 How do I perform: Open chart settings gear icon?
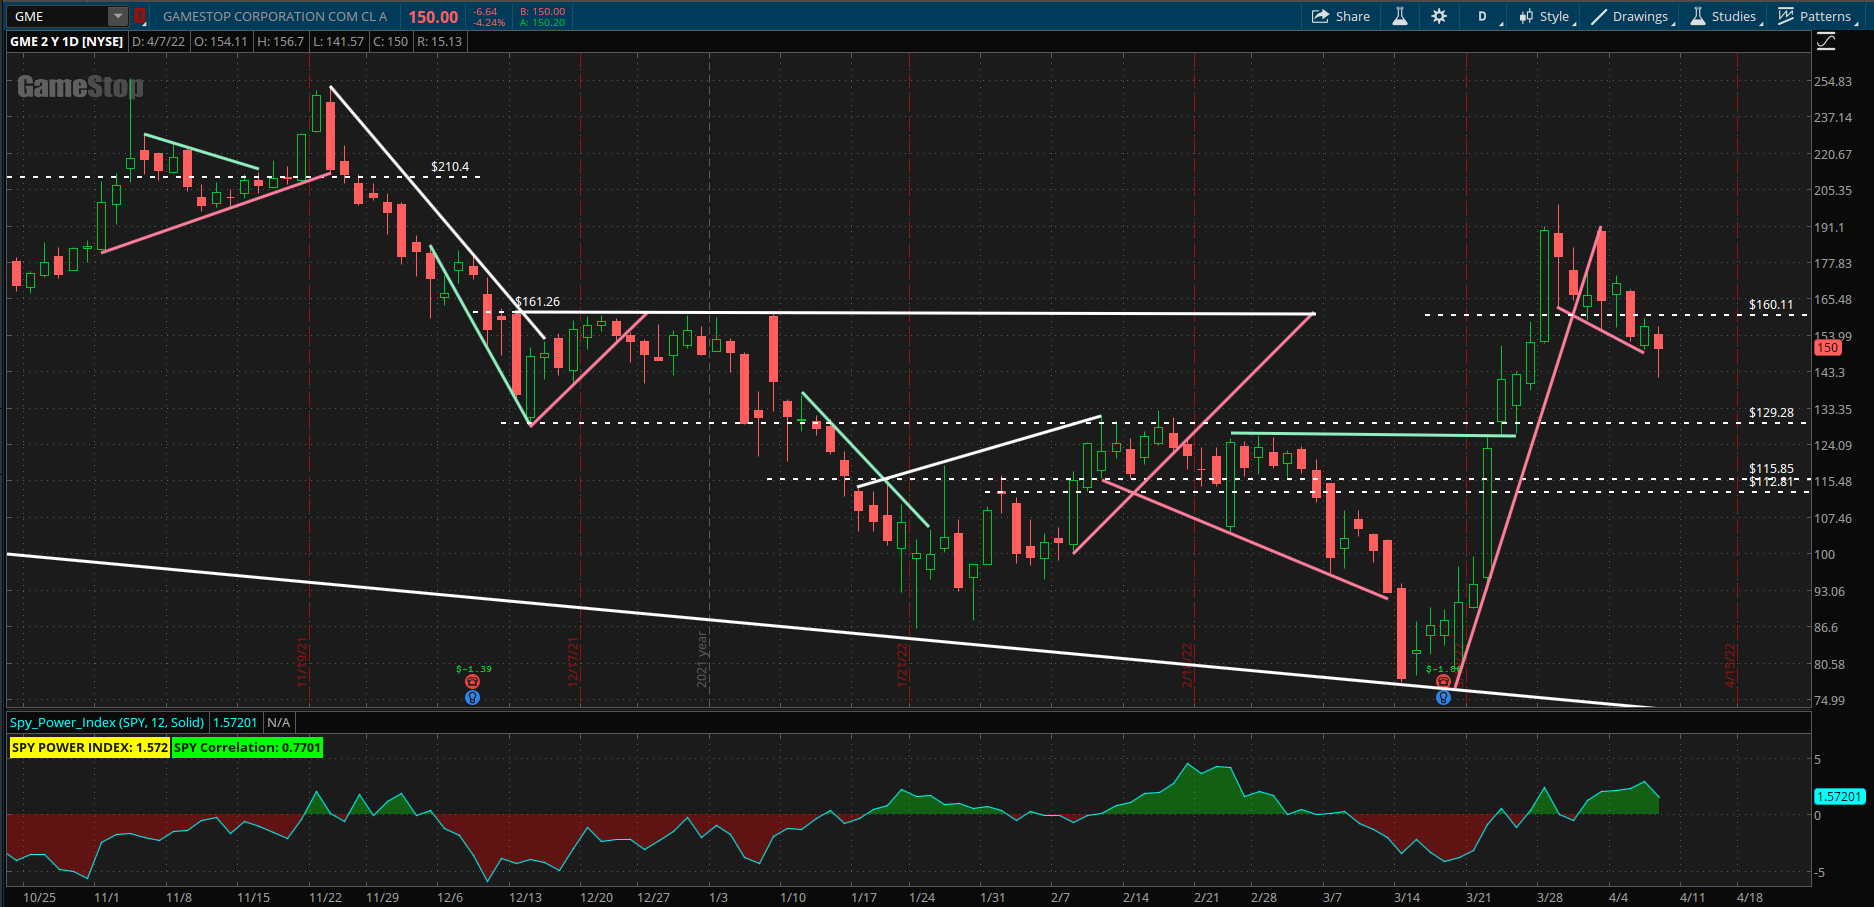coord(1439,16)
